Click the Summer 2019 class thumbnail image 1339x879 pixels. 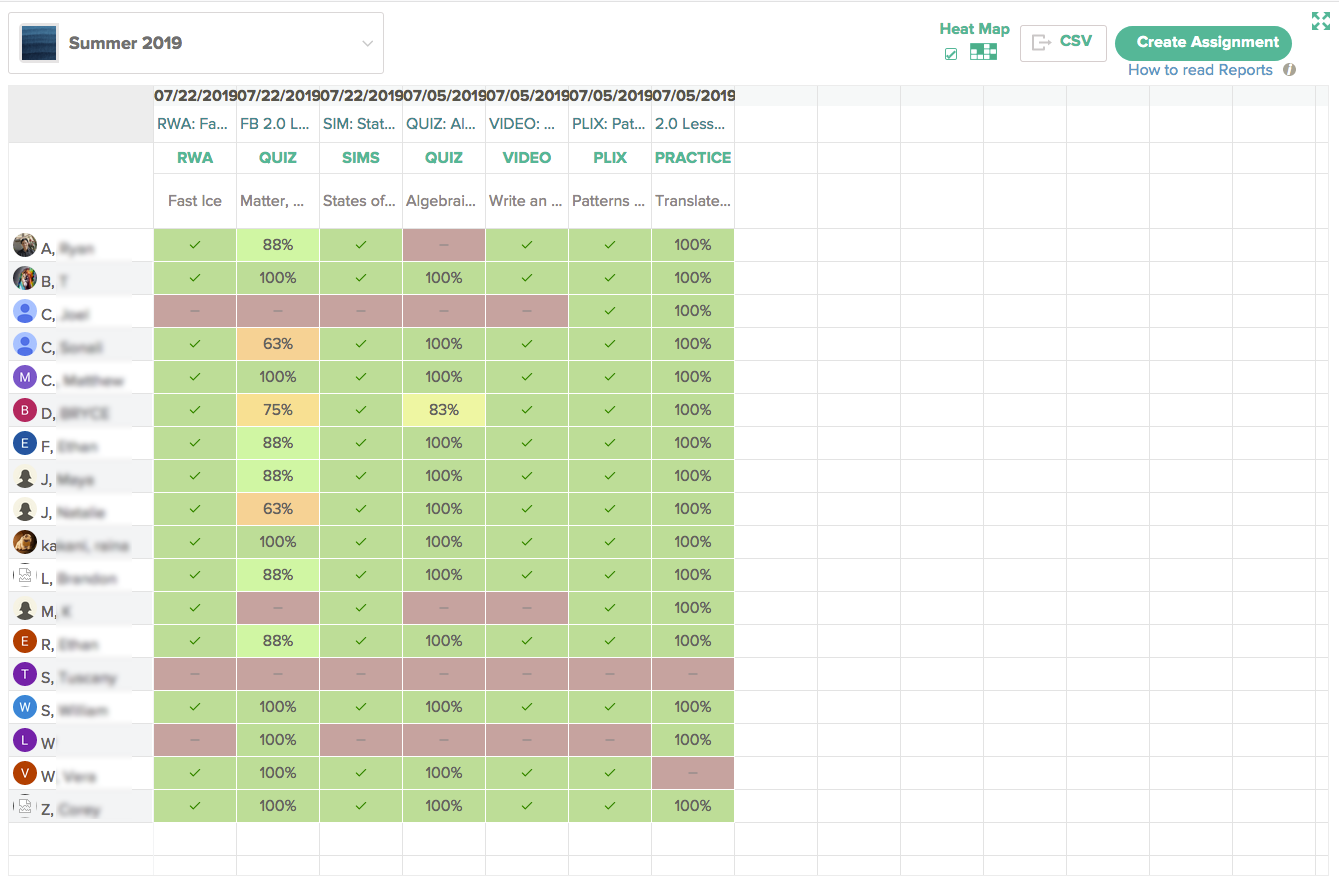(x=39, y=43)
